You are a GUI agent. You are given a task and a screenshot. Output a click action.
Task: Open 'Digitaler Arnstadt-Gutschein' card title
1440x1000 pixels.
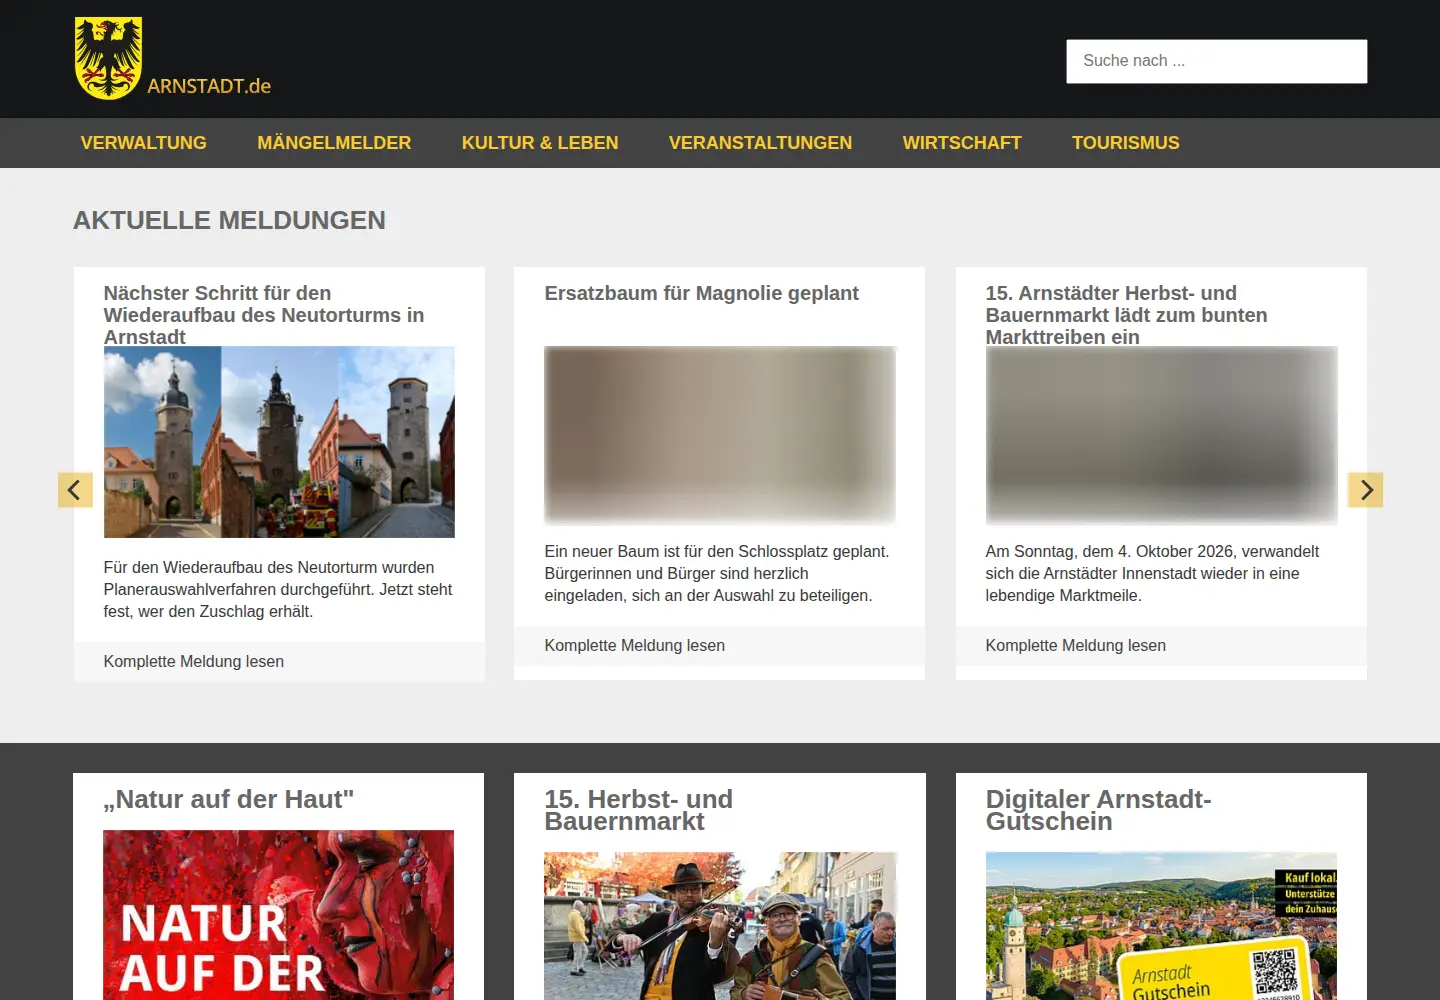tap(1098, 810)
